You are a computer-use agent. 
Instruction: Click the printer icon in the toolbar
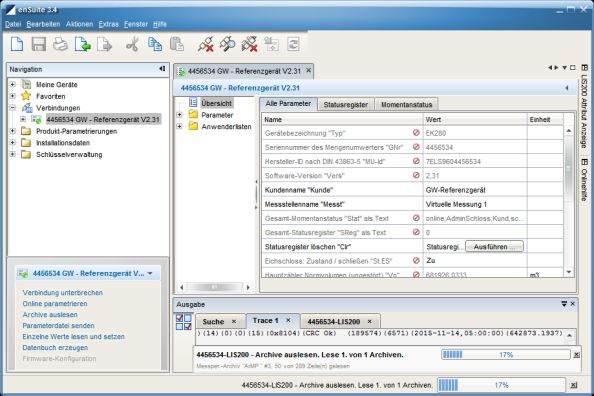pos(60,44)
